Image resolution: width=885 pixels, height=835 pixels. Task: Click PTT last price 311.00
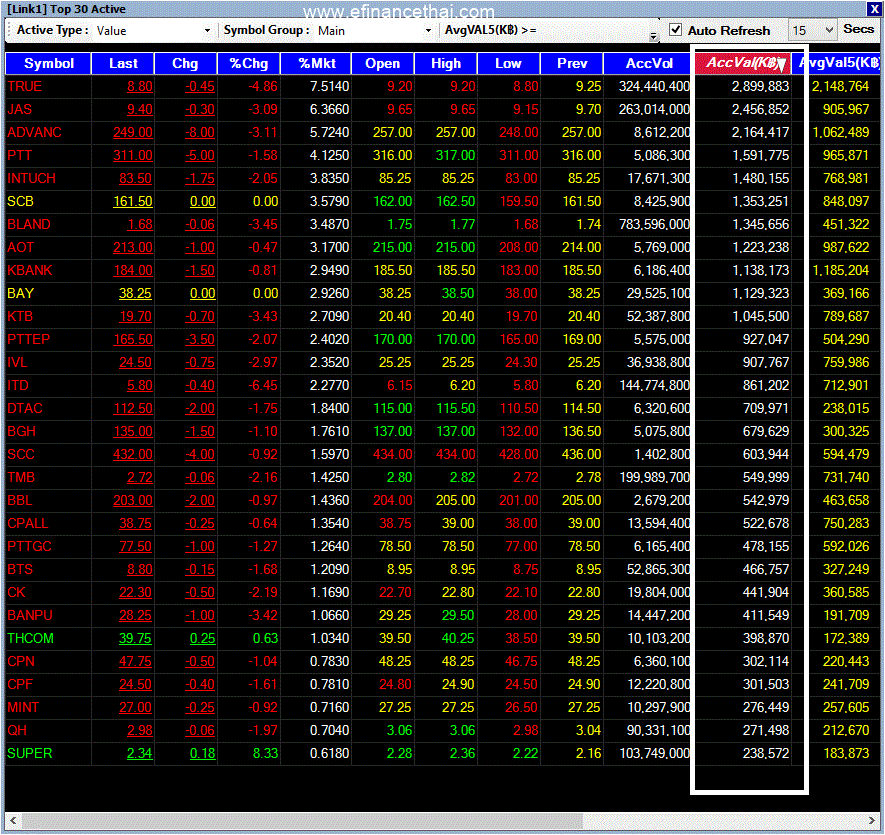(133, 155)
